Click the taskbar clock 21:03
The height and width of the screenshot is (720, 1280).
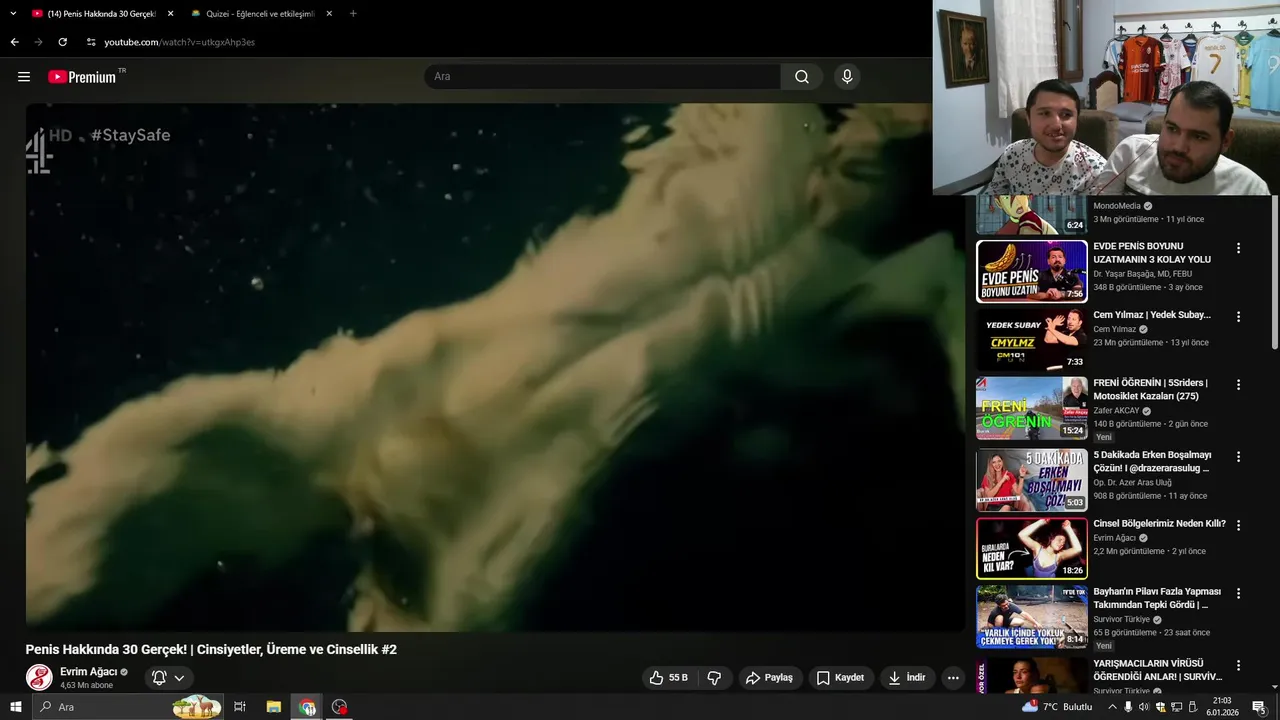click(1220, 701)
